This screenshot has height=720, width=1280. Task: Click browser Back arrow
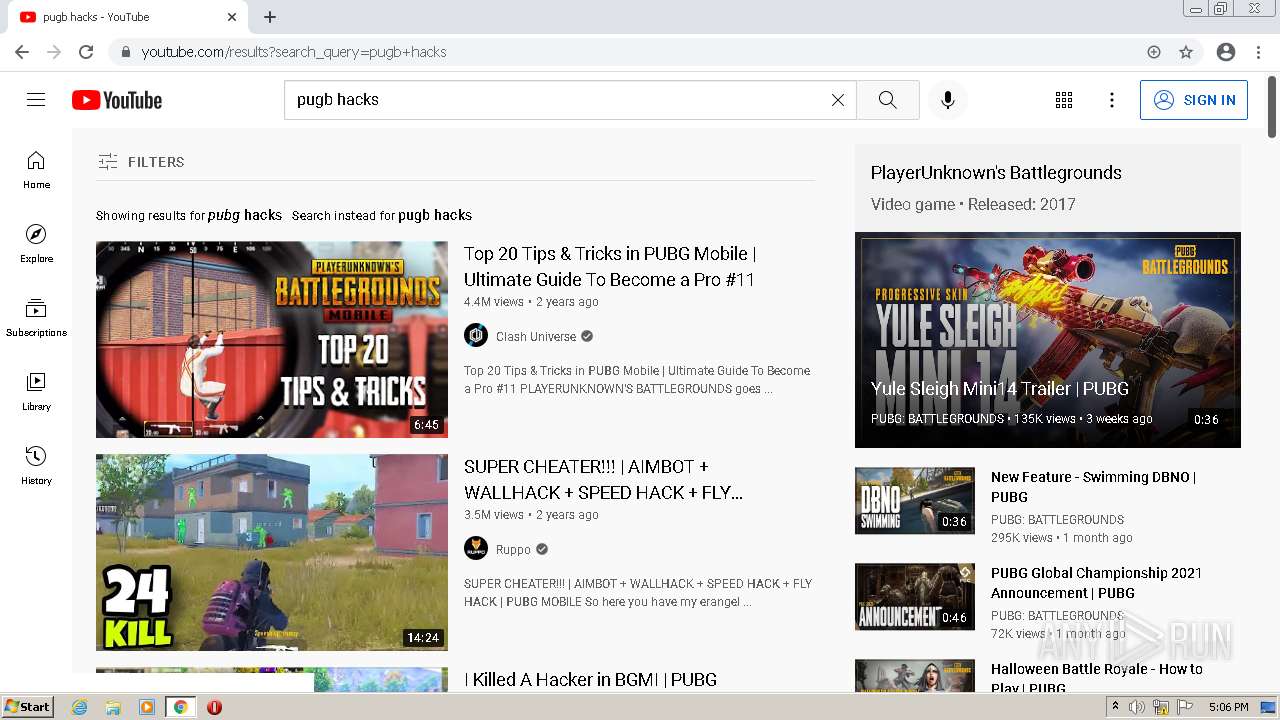(22, 52)
